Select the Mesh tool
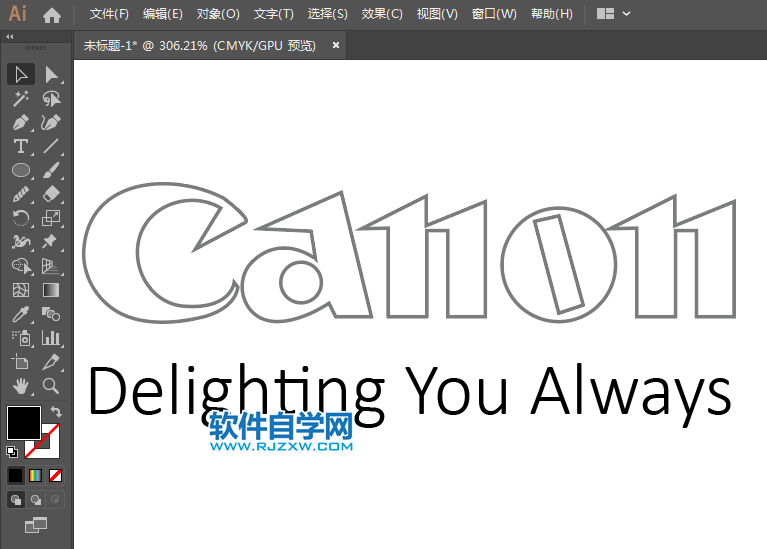Image resolution: width=767 pixels, height=549 pixels. pos(21,290)
